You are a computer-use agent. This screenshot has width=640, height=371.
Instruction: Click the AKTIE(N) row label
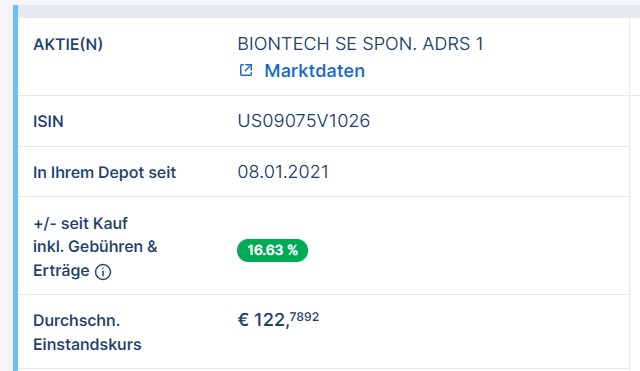click(68, 44)
